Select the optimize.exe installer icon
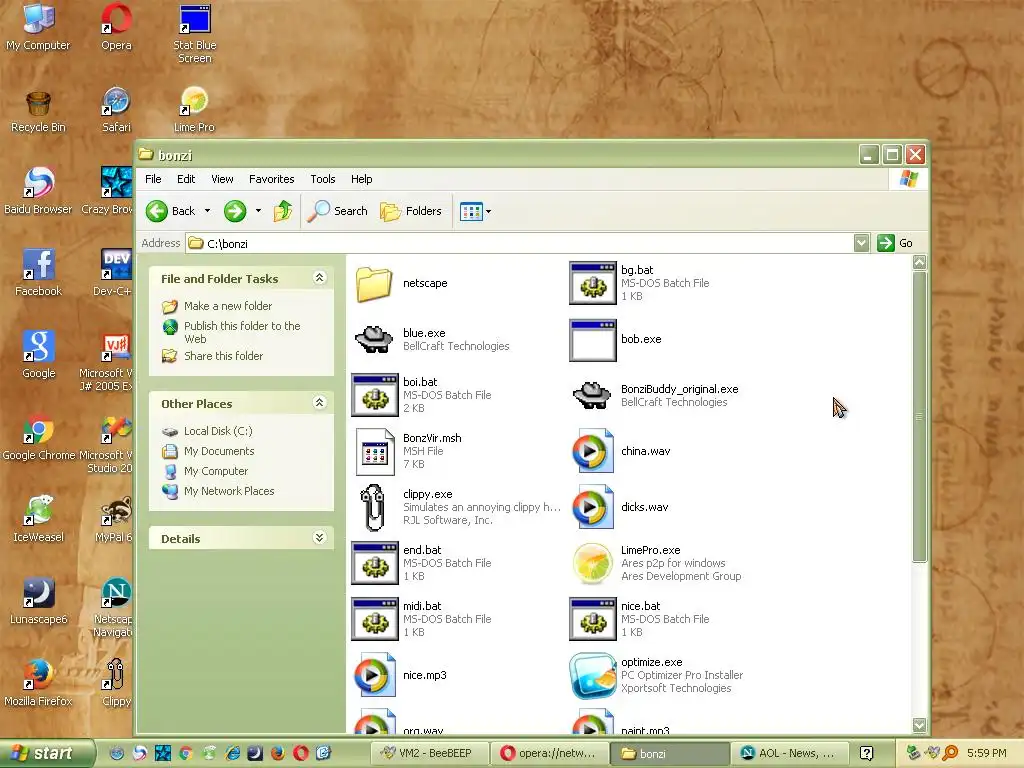 [592, 675]
